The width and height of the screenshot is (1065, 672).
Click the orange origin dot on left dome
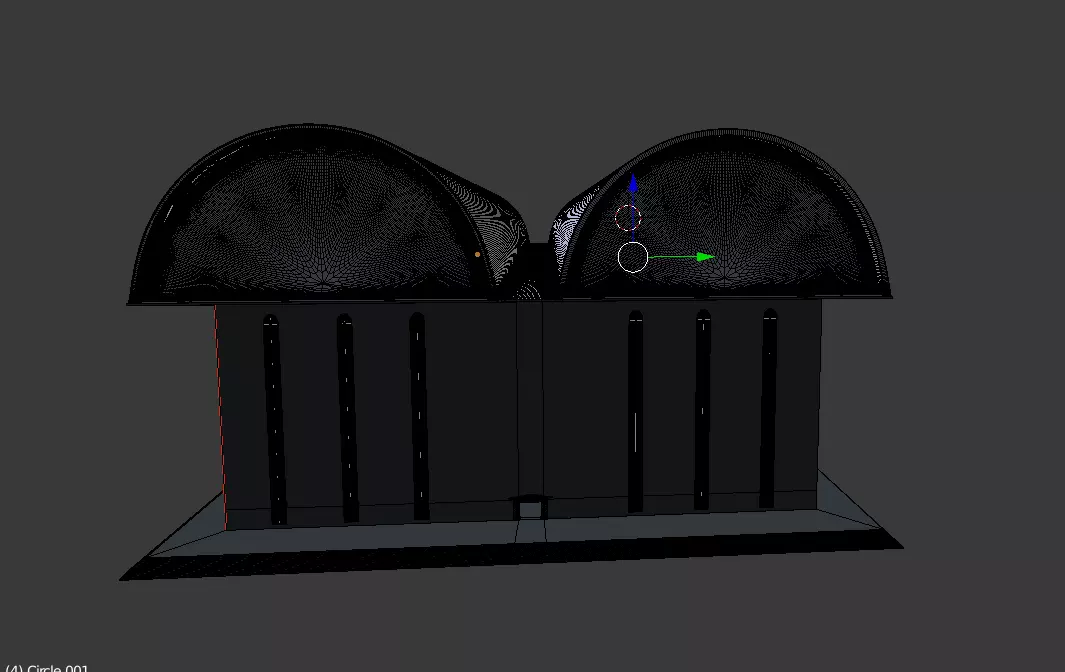(477, 255)
